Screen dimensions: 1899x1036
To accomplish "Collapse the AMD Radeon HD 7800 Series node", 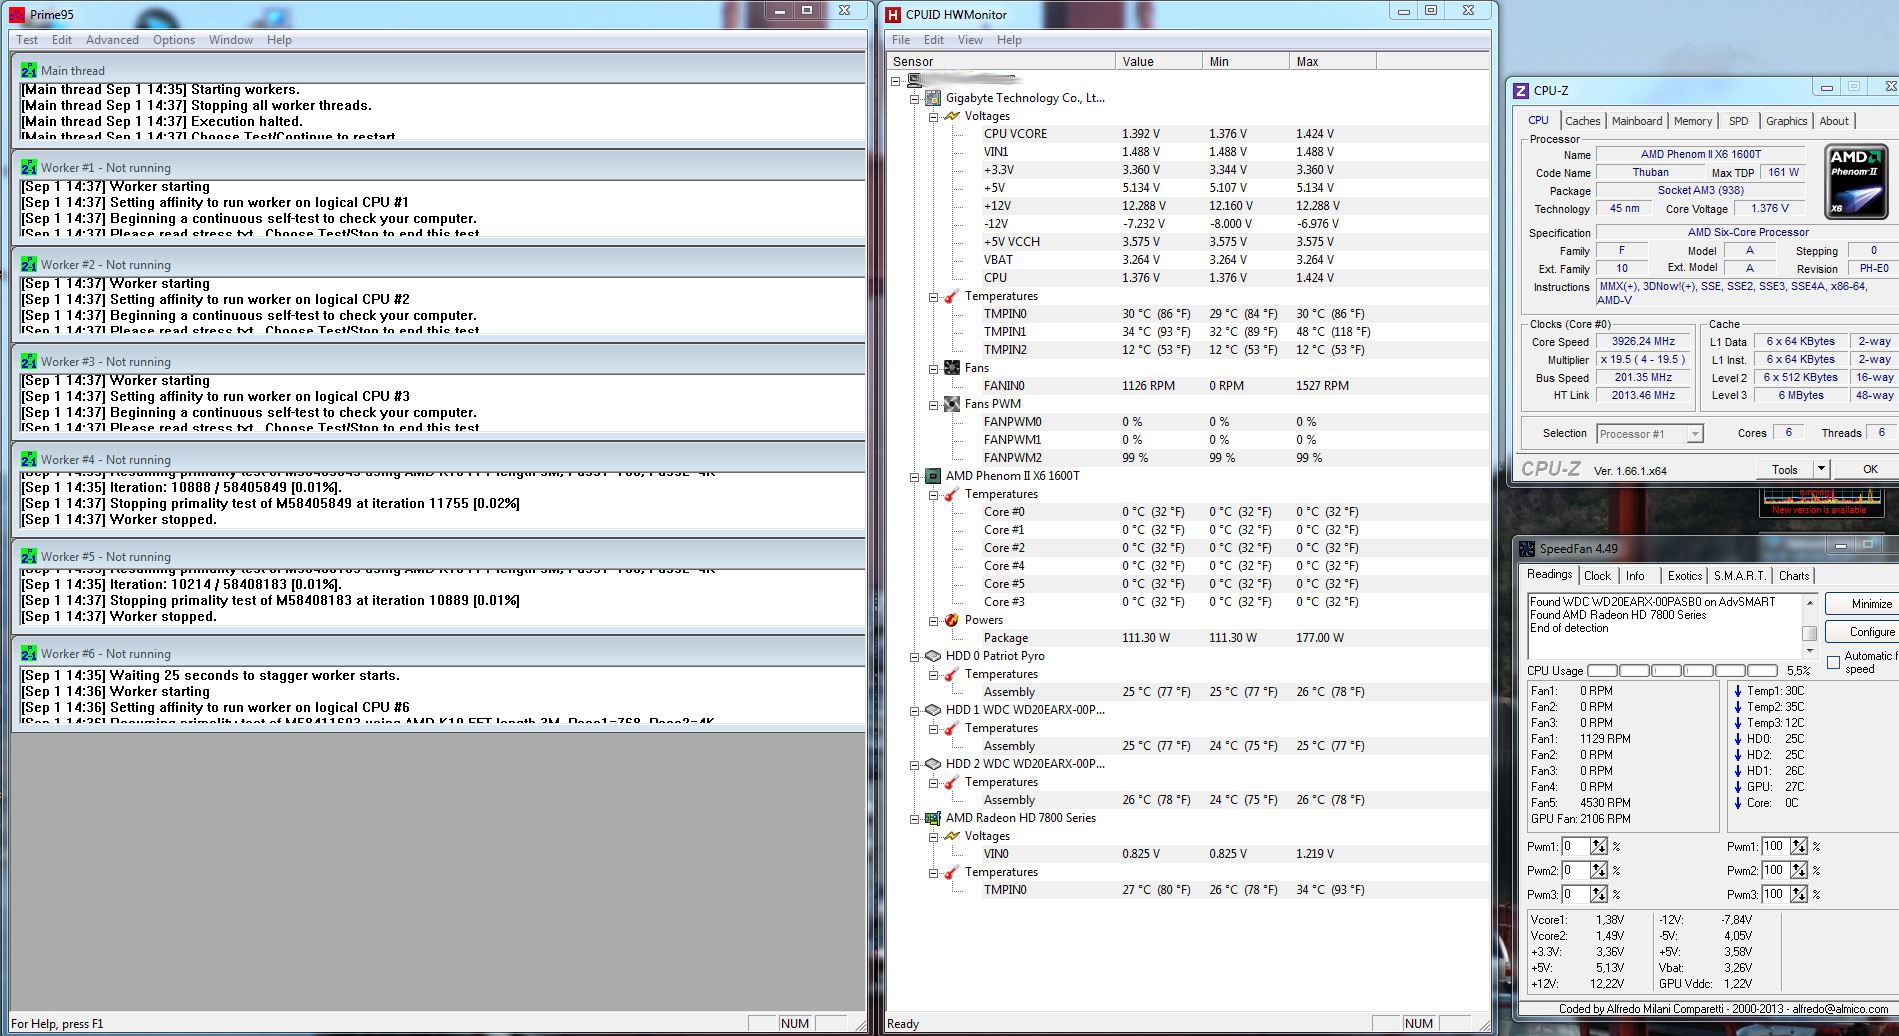I will [914, 818].
